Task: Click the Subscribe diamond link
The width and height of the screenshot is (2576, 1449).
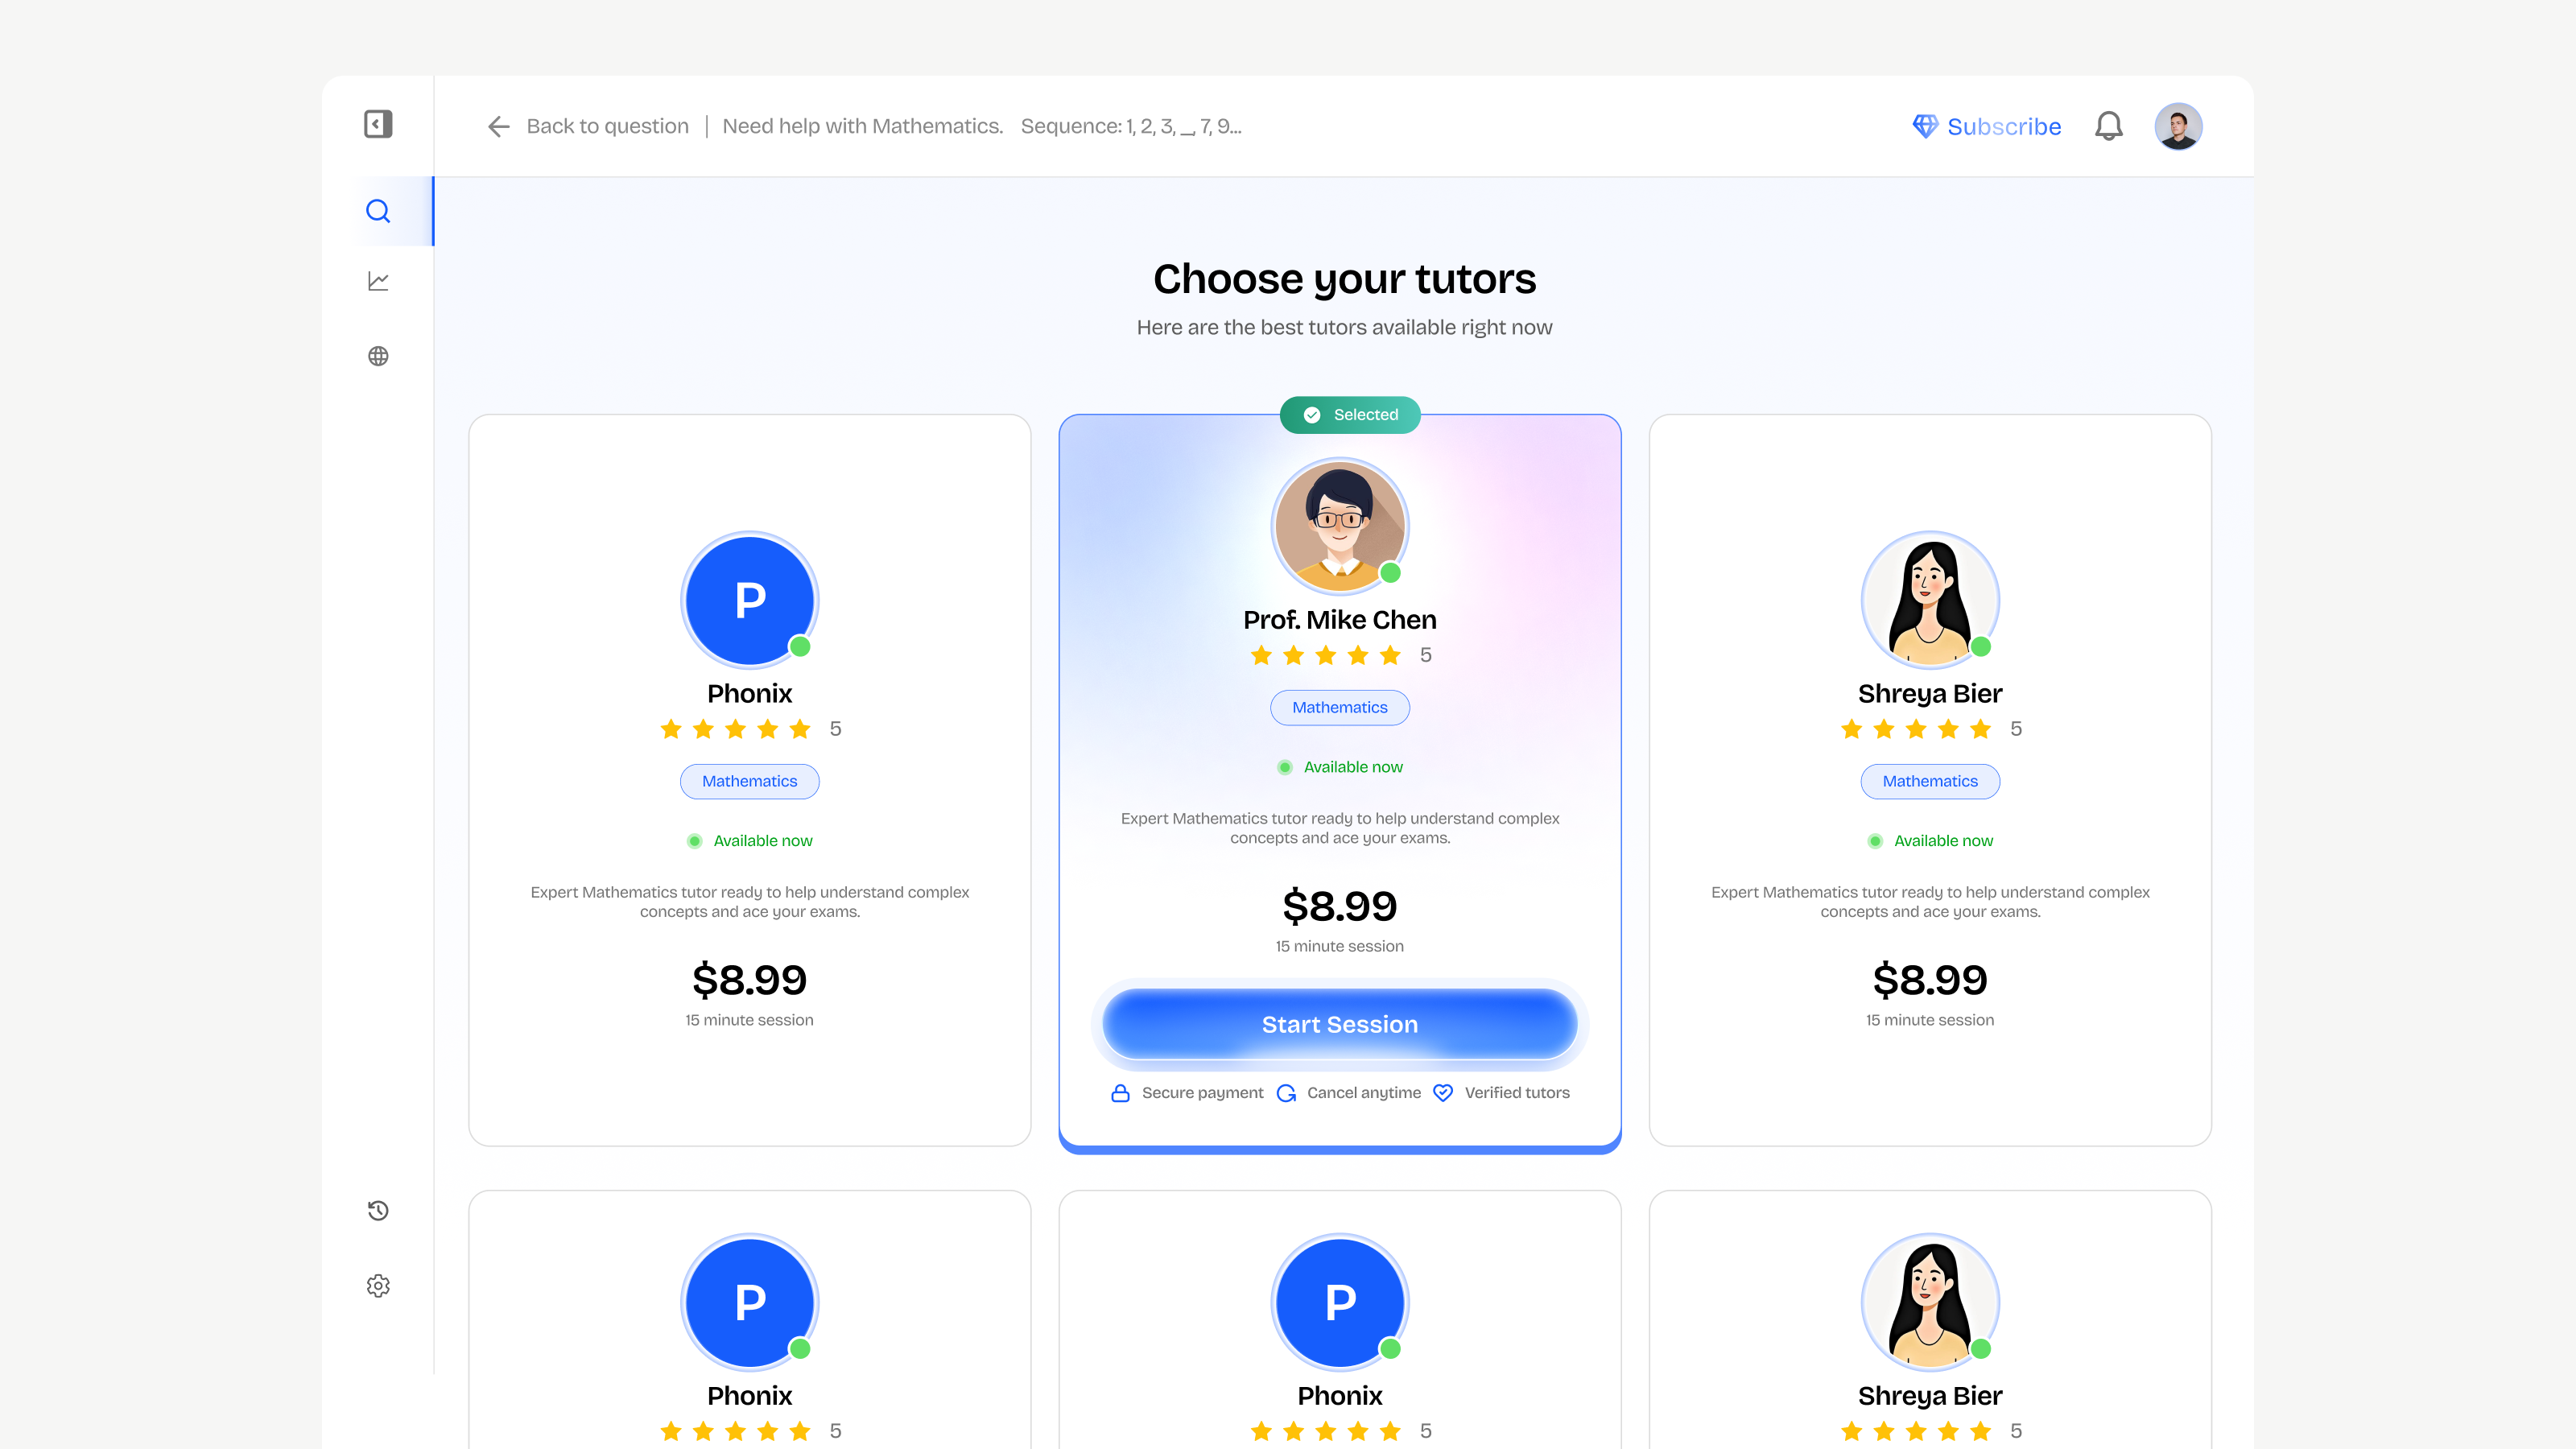Action: click(1986, 126)
